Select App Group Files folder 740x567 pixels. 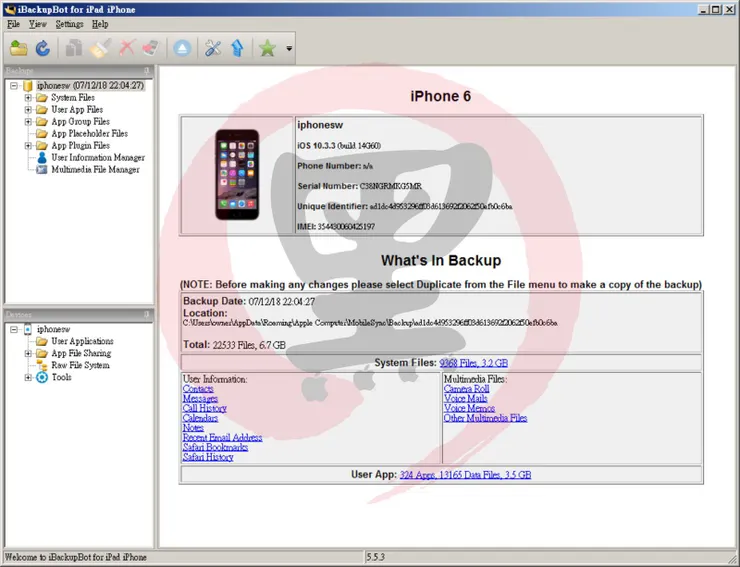pos(80,122)
